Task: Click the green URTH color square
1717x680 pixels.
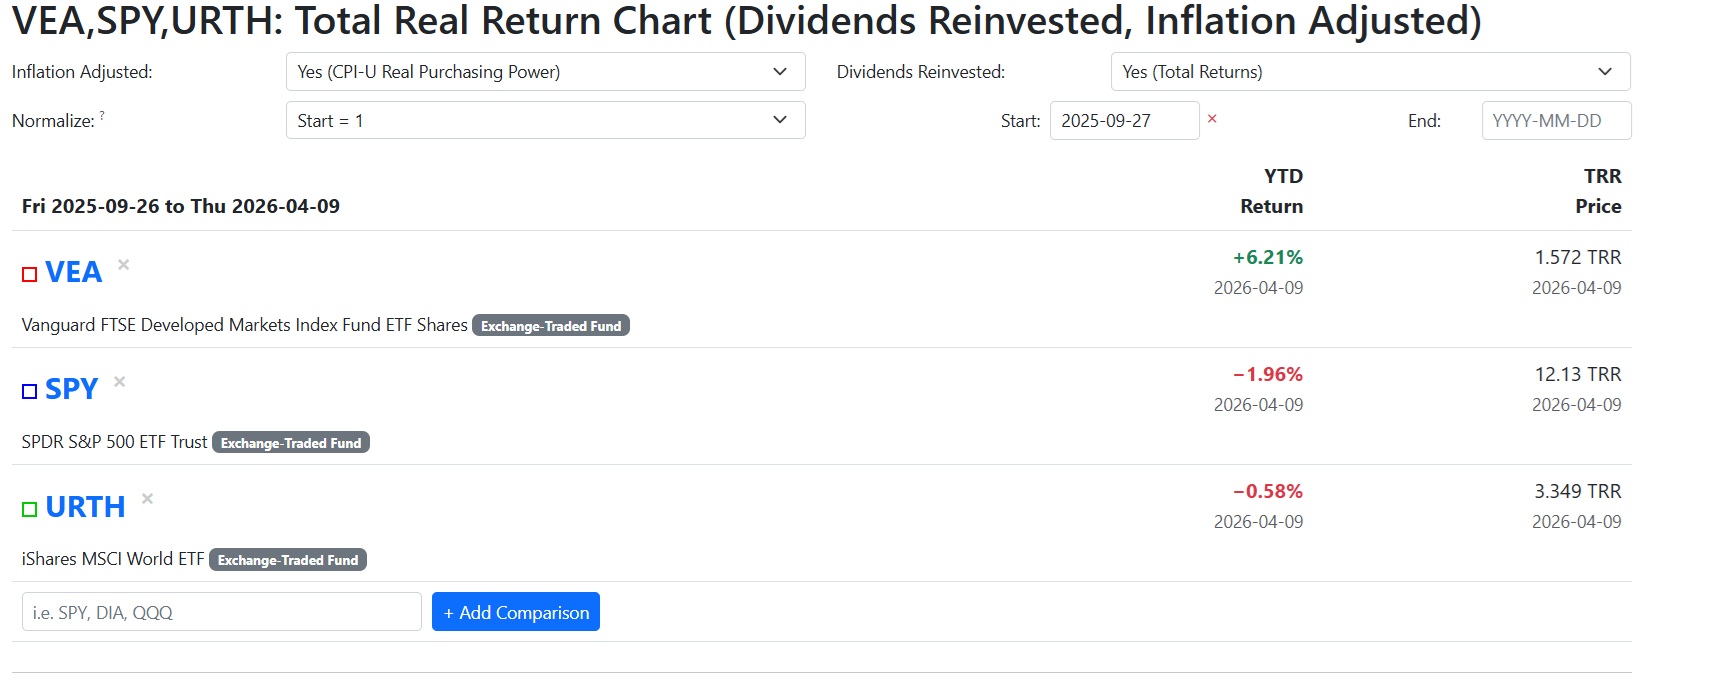Action: click(x=30, y=509)
